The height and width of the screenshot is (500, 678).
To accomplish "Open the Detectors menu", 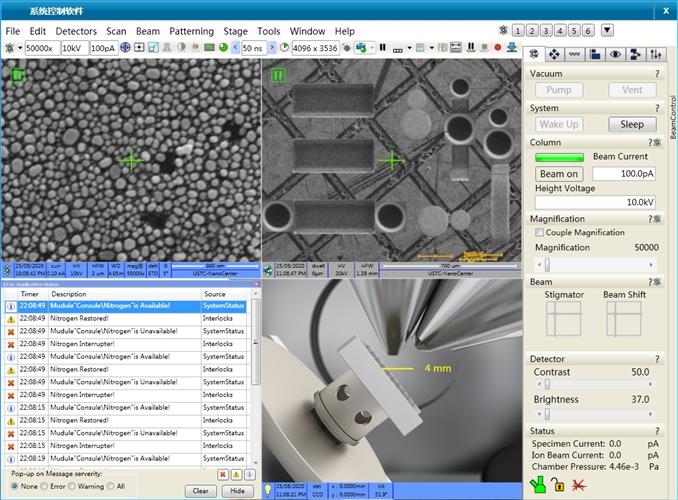I will point(76,31).
